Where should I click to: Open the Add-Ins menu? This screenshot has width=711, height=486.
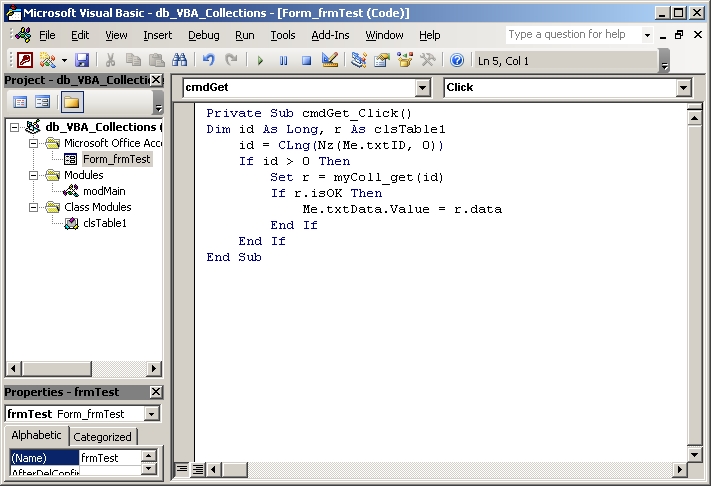[x=330, y=35]
